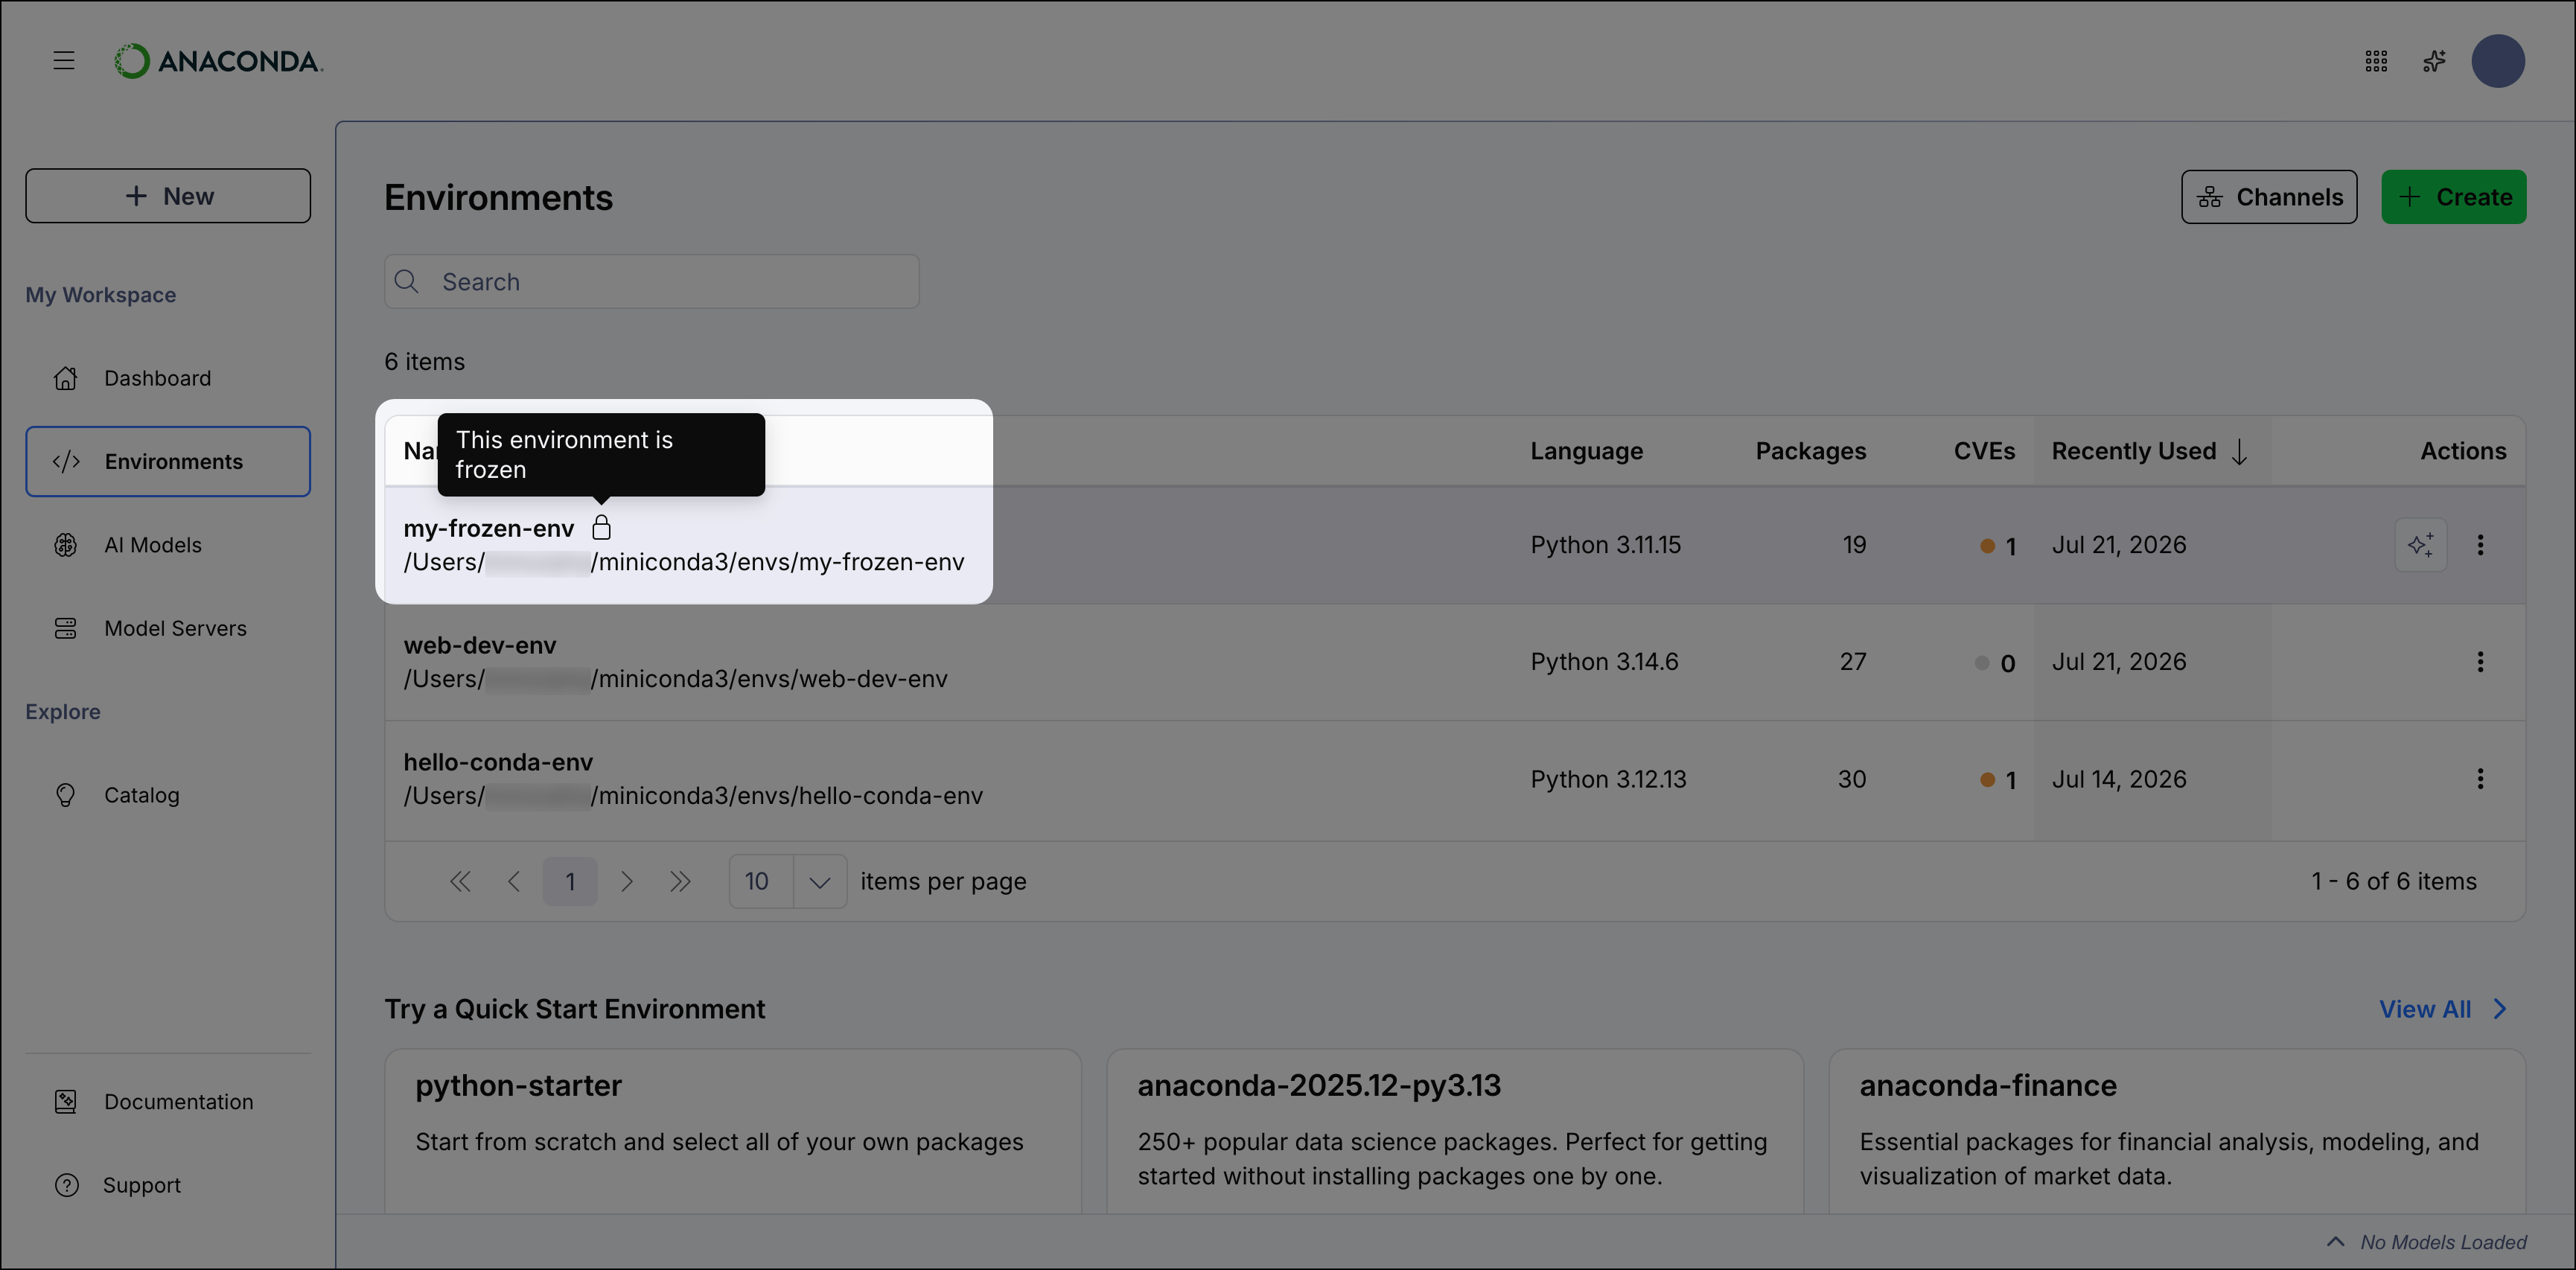Click the CVE count for my-frozen-env
2576x1270 pixels.
[1998, 546]
